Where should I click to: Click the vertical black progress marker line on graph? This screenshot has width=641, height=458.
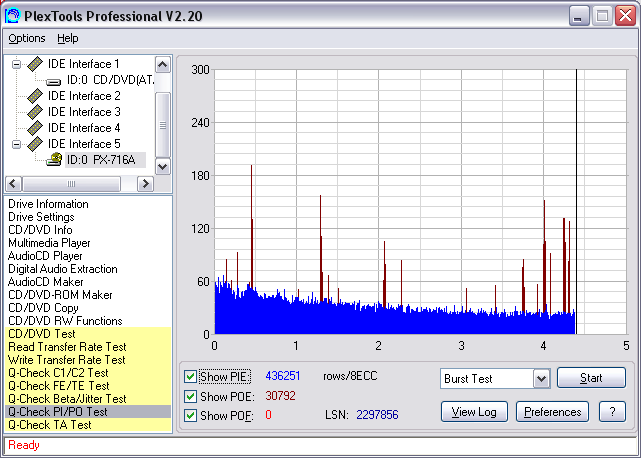click(576, 202)
